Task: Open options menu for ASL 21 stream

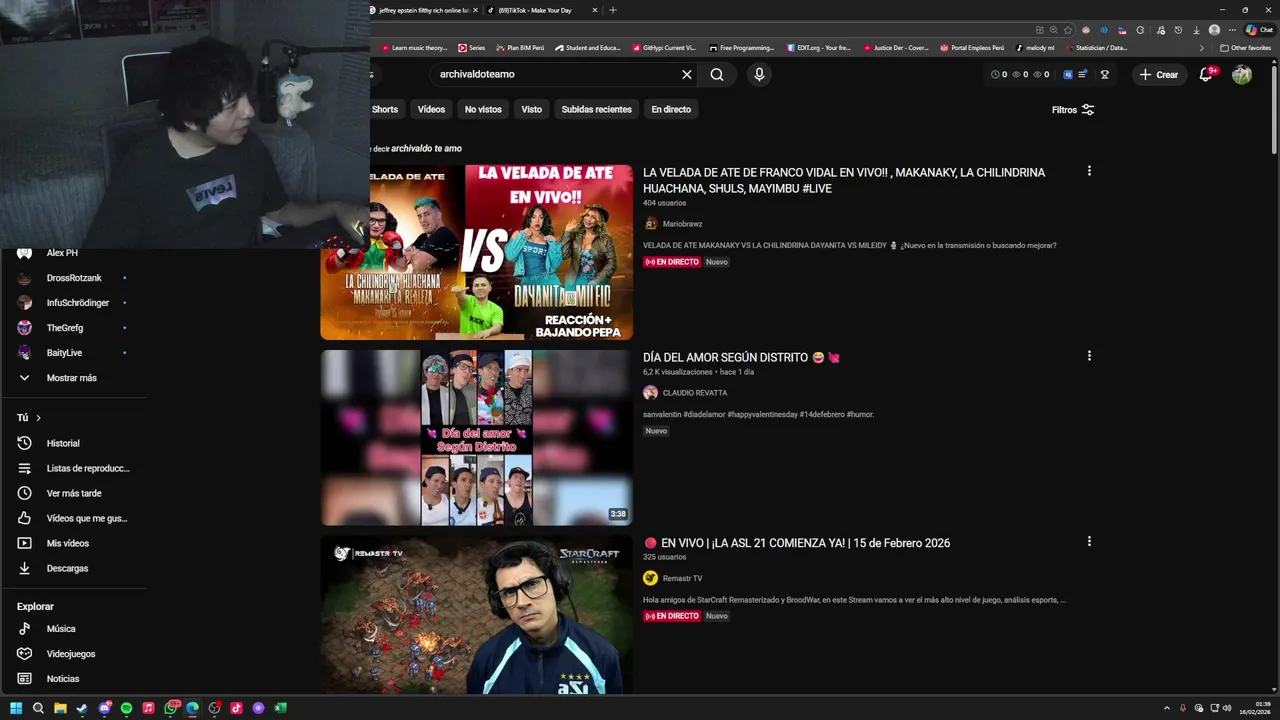Action: click(x=1089, y=541)
